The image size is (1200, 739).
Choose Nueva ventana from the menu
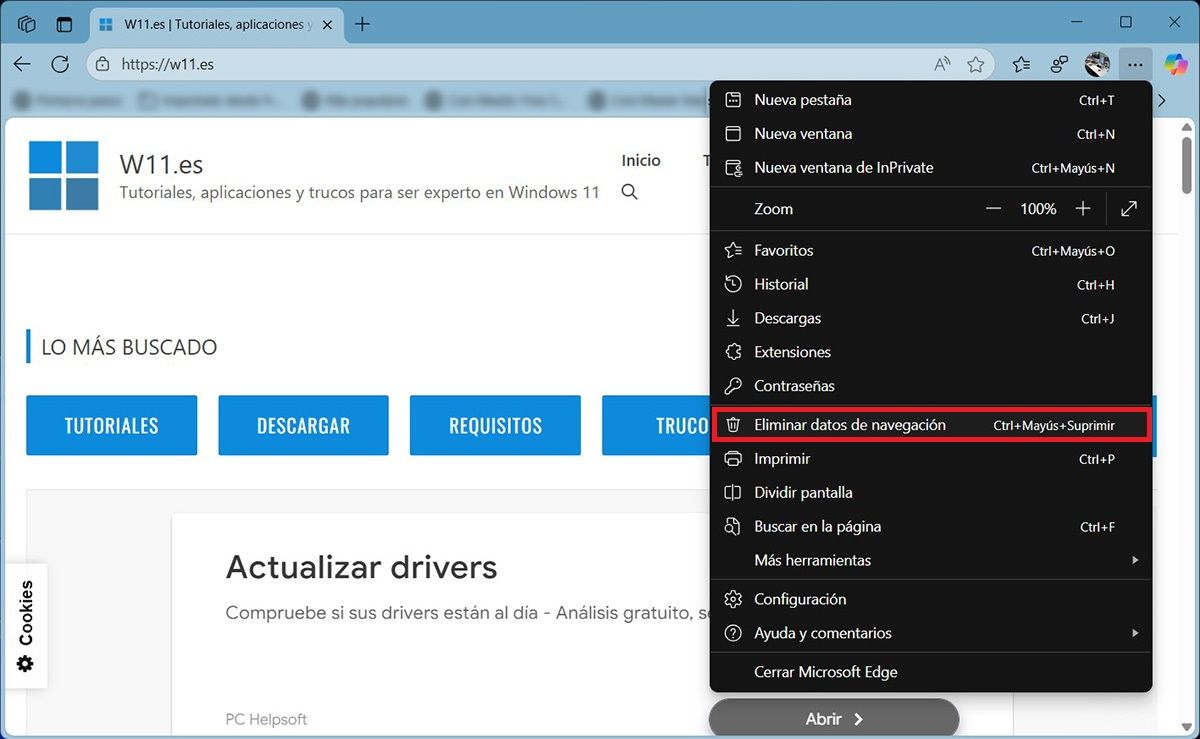click(x=931, y=134)
